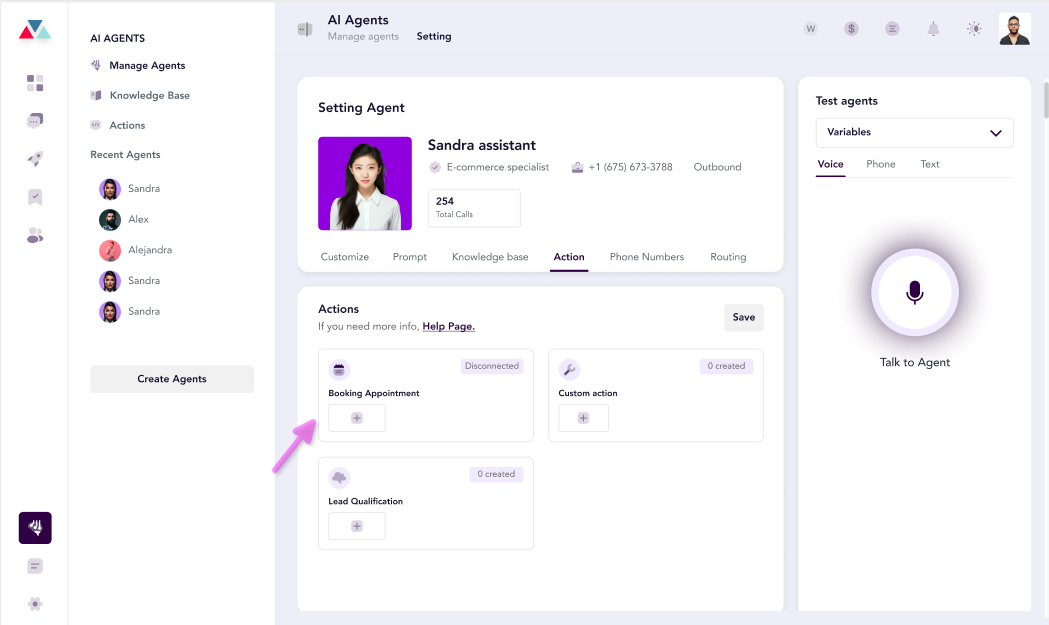Open the contacts people icon in sidebar
Screen dimensions: 1049x625
pyautogui.click(x=35, y=236)
